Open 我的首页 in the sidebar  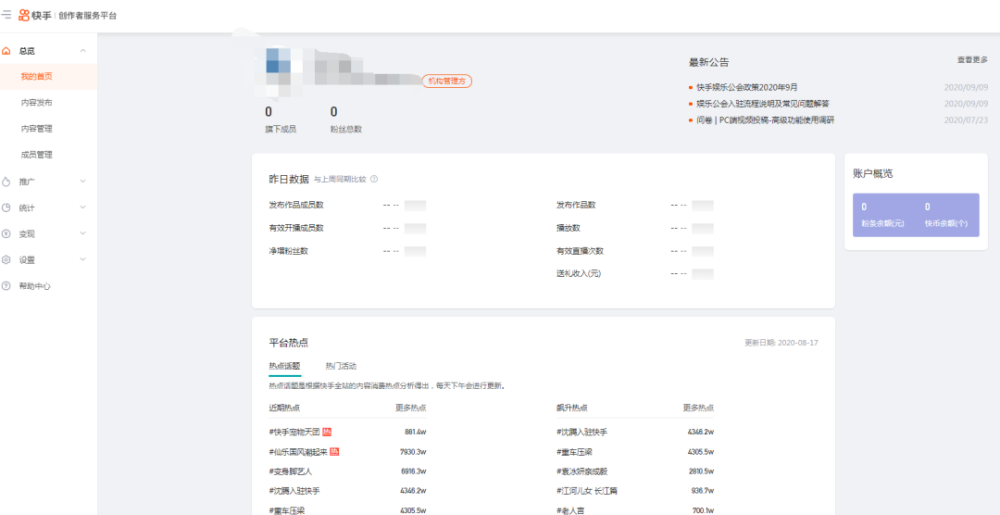pos(48,76)
